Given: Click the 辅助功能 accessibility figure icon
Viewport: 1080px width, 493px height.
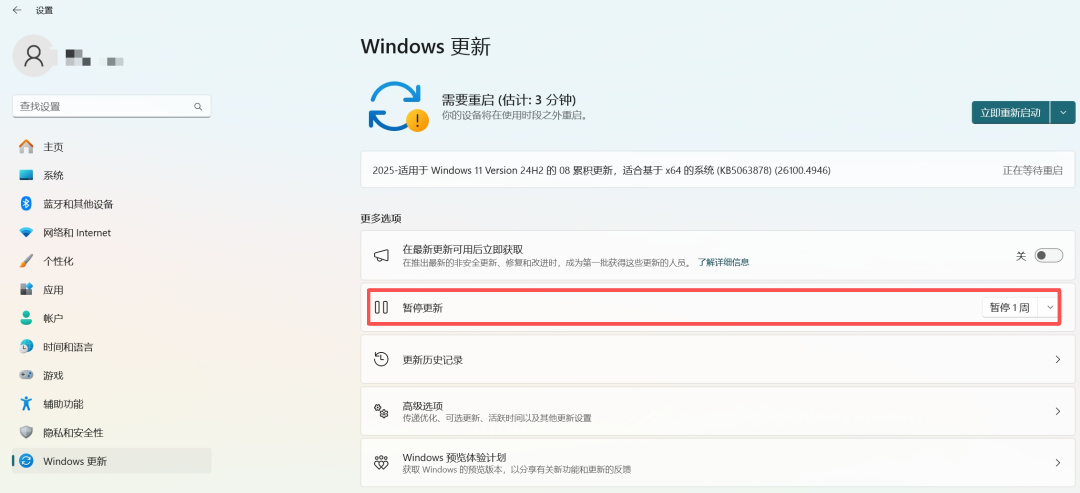Looking at the screenshot, I should (x=26, y=404).
